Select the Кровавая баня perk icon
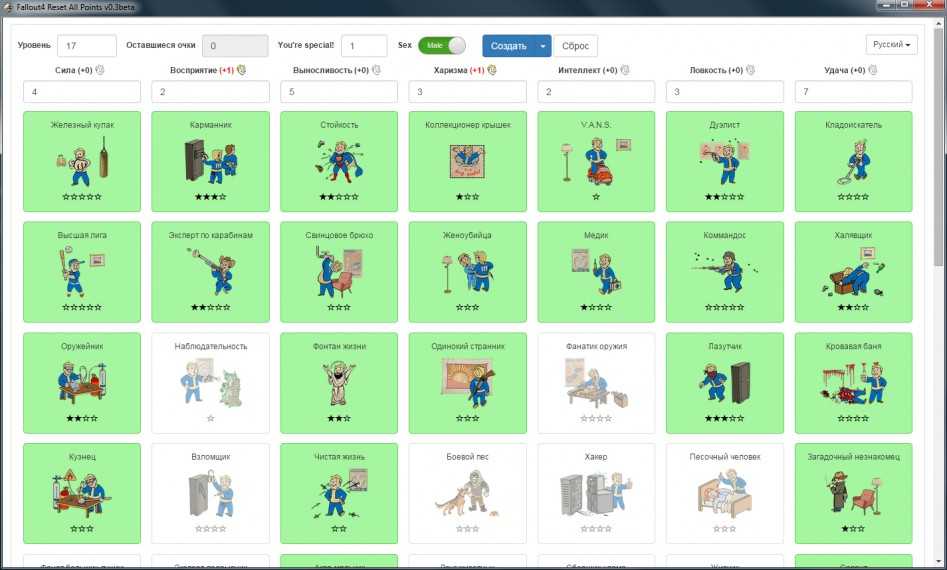This screenshot has width=947, height=570. click(853, 380)
